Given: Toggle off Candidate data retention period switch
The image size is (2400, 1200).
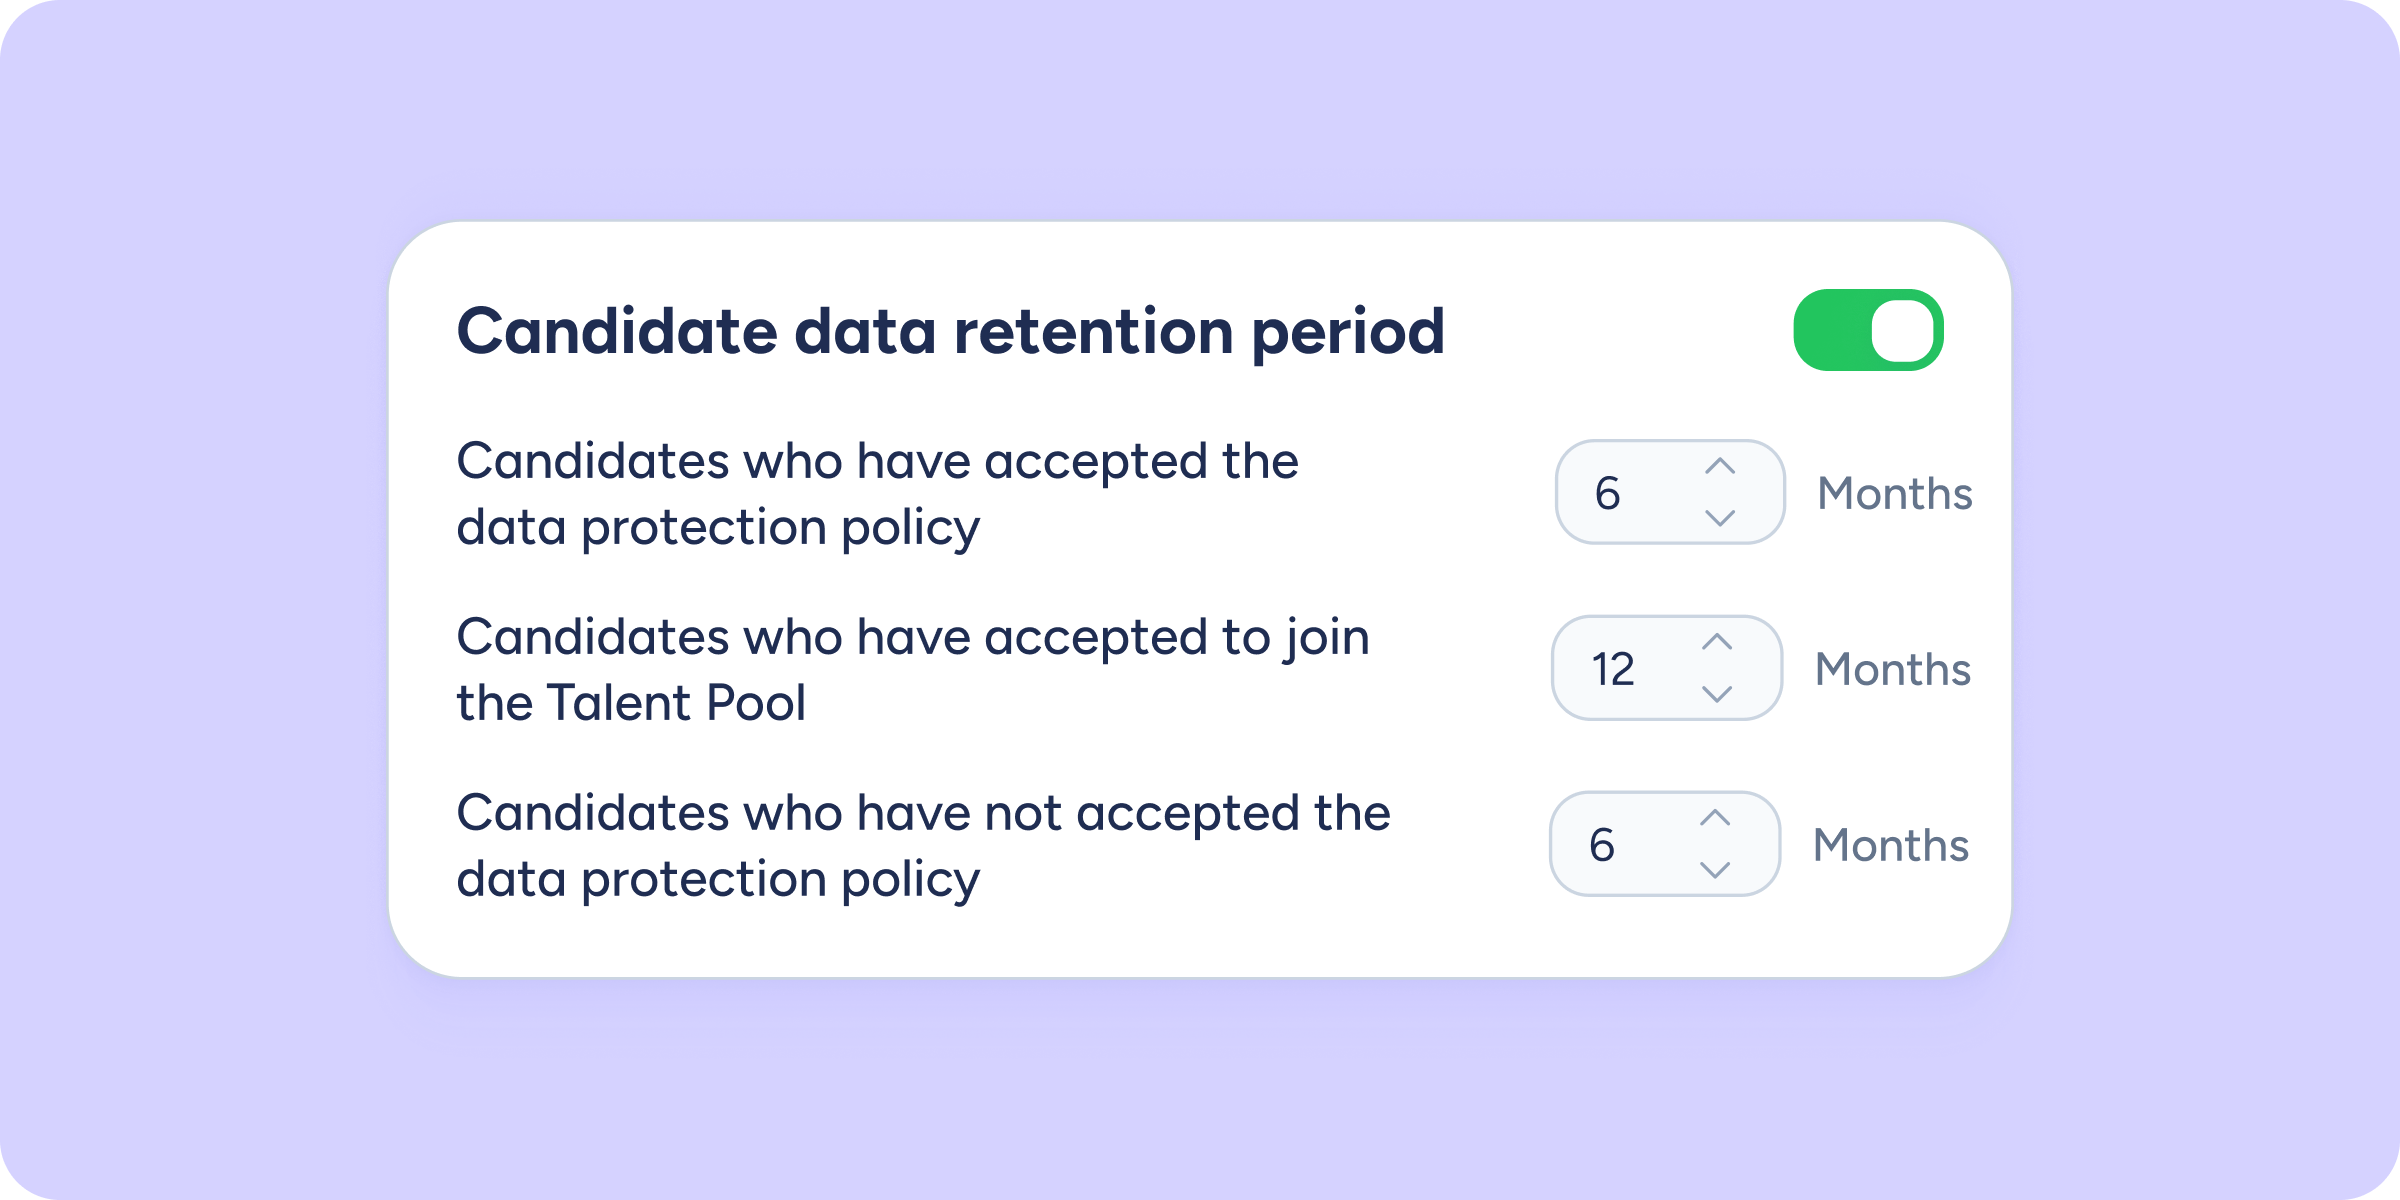Looking at the screenshot, I should coord(1868,330).
